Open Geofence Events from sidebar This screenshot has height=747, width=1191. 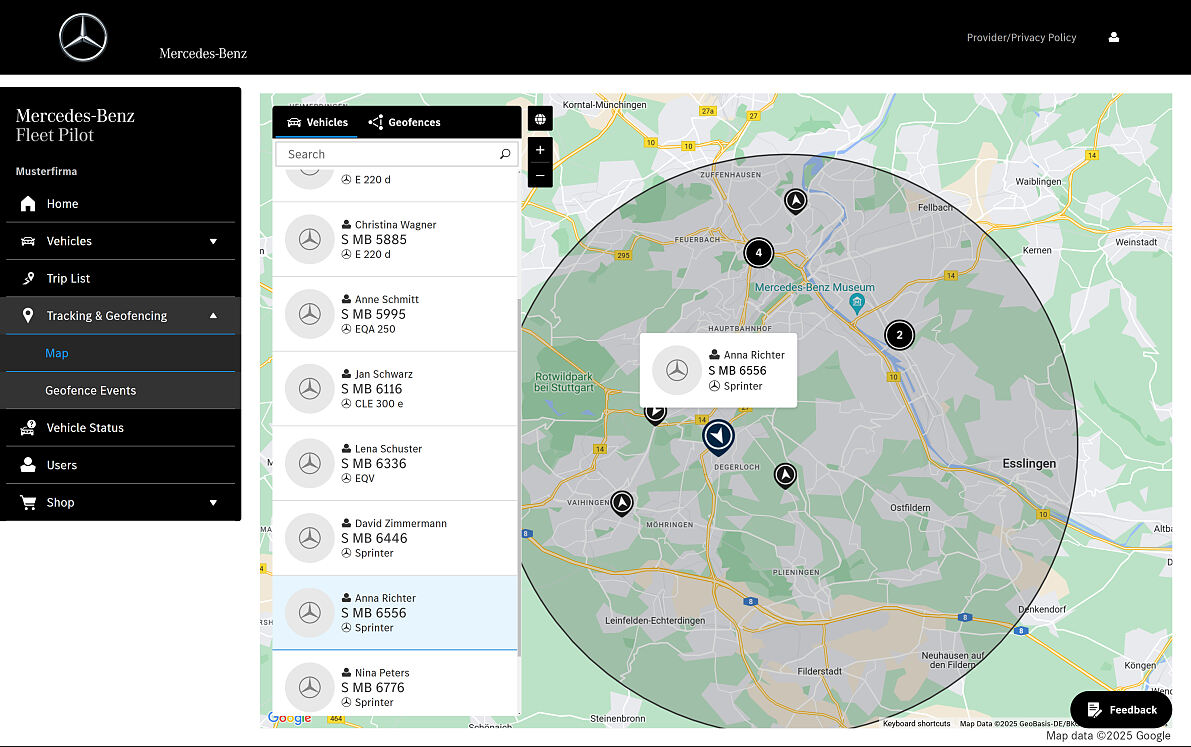click(91, 390)
